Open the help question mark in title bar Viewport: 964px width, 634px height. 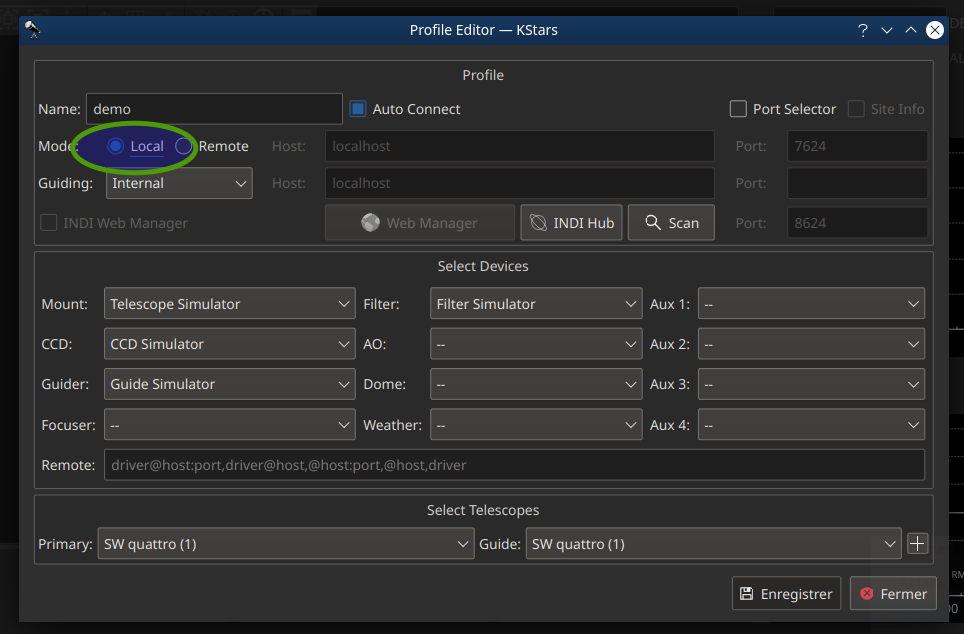[863, 30]
